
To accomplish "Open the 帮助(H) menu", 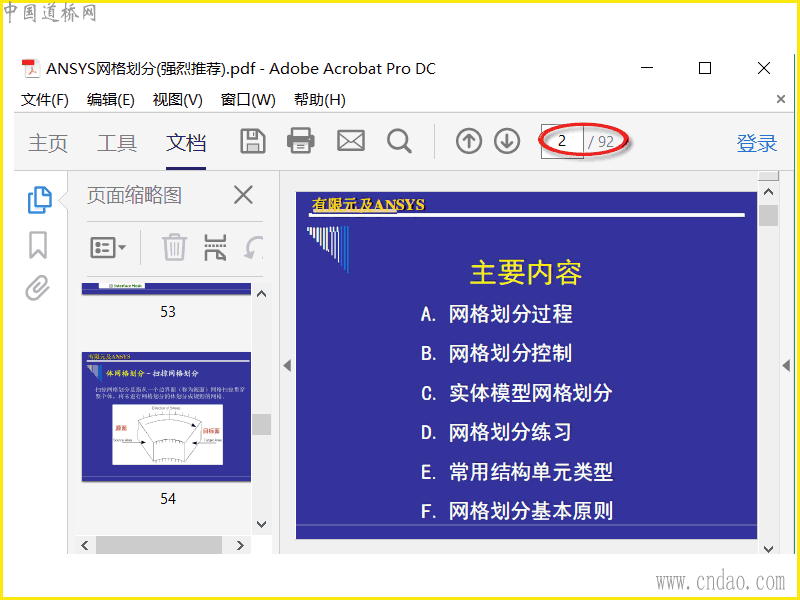I will 320,100.
